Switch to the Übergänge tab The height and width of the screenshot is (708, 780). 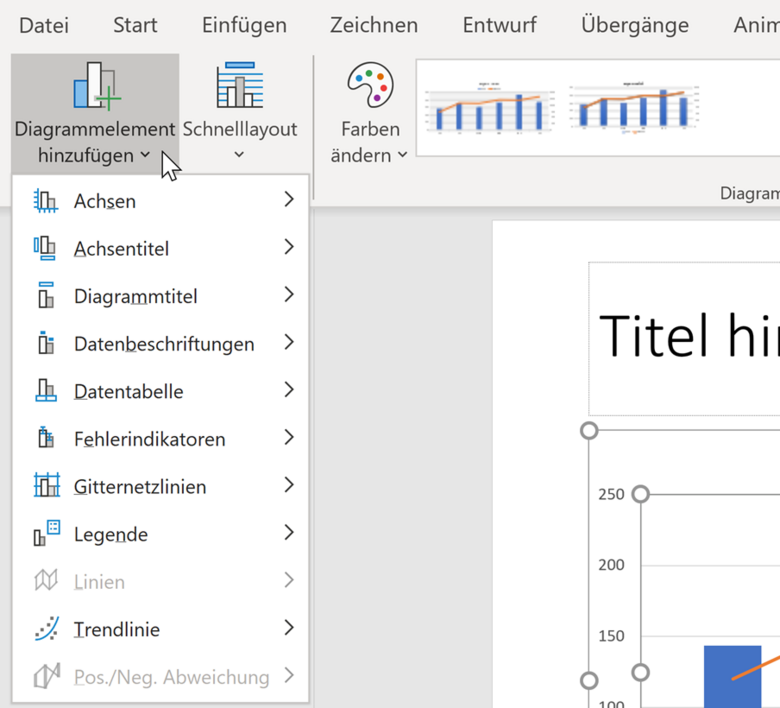tap(635, 25)
